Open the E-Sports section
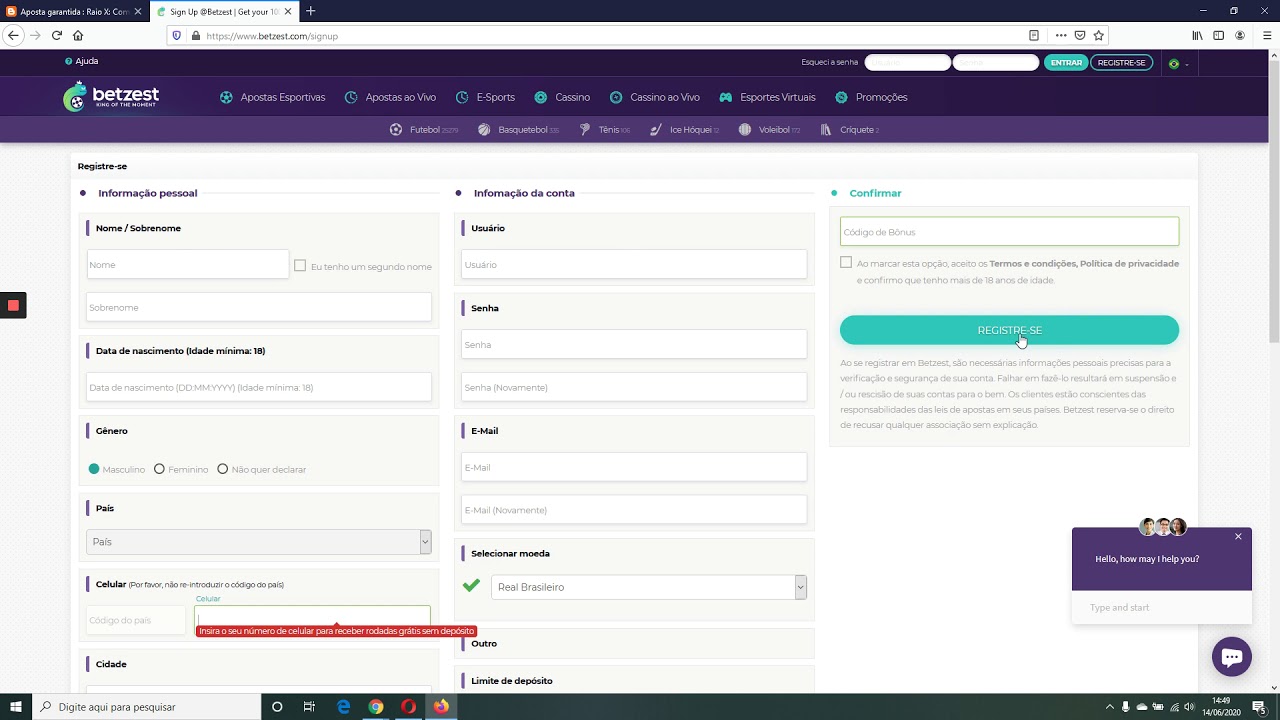Image resolution: width=1280 pixels, height=720 pixels. (x=486, y=97)
